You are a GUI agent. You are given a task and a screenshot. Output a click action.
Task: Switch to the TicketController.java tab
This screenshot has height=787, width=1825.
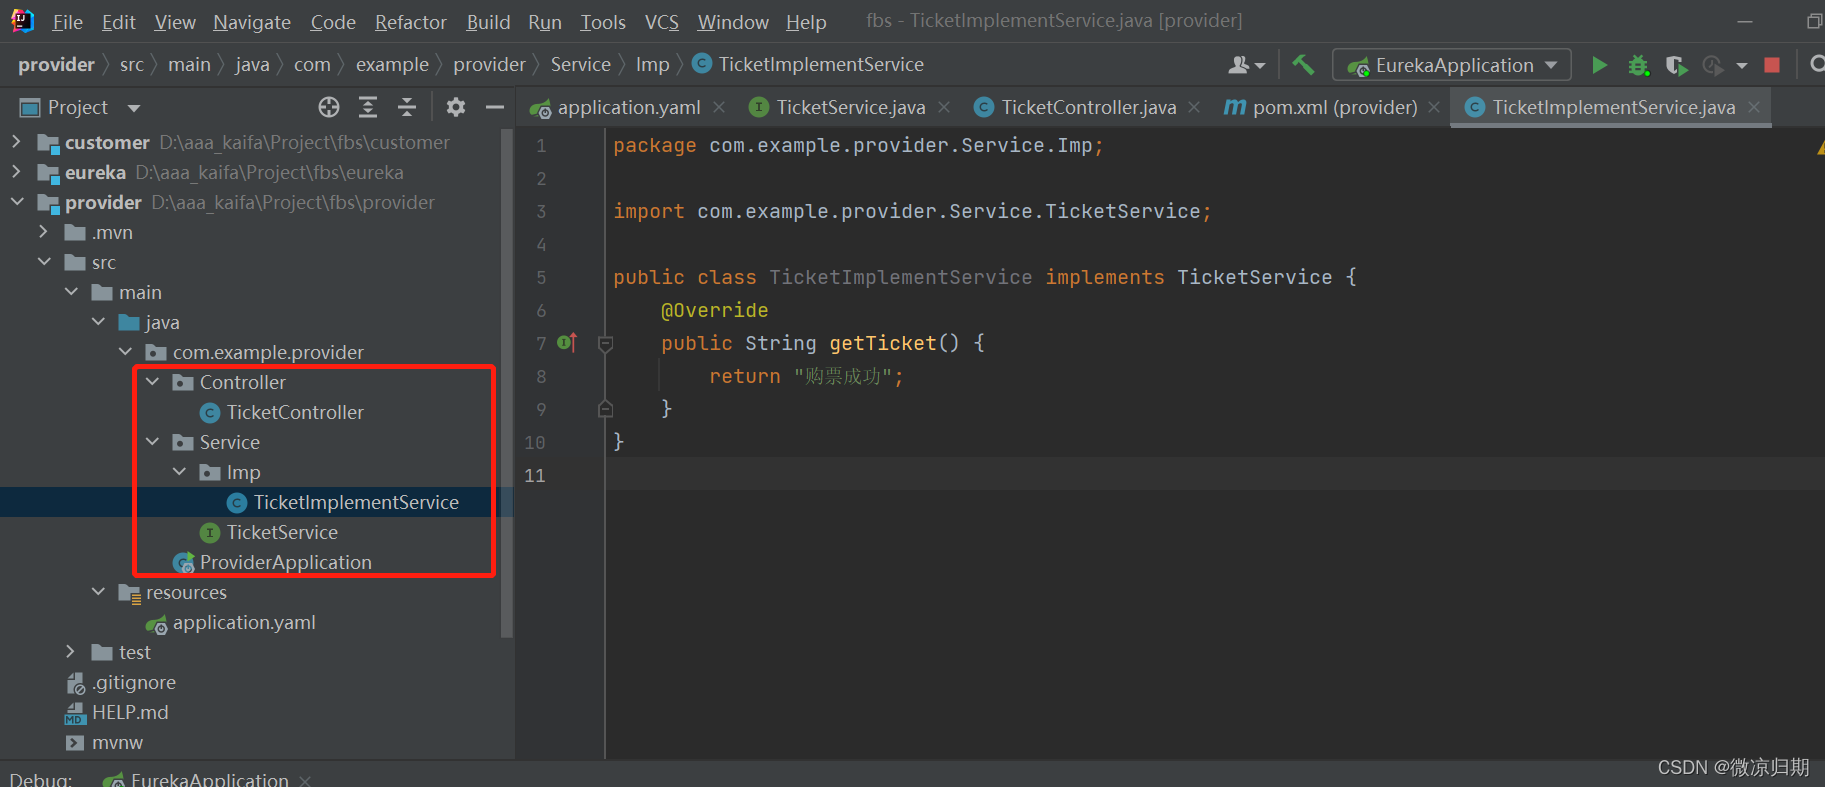(x=1087, y=107)
